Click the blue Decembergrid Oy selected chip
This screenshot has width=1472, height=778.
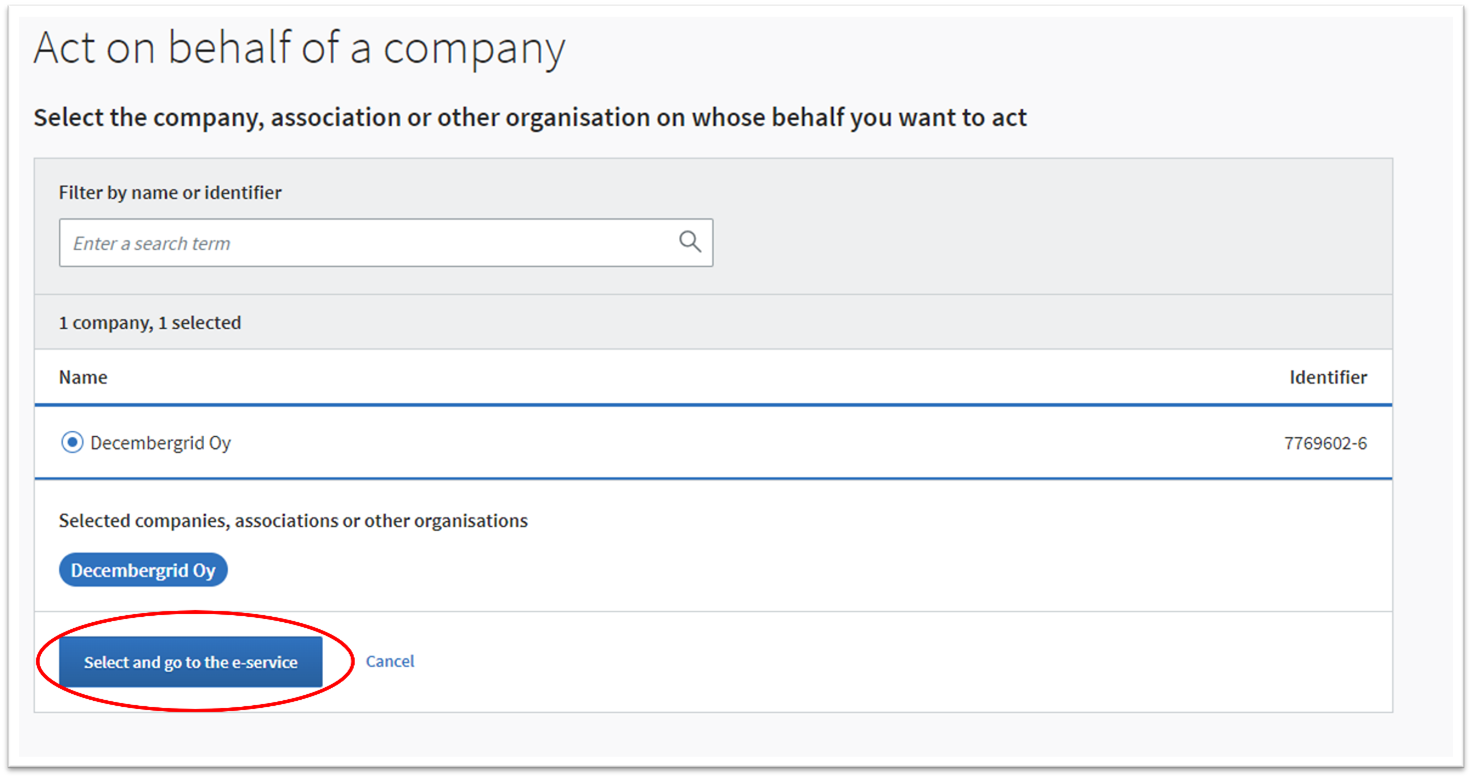coord(143,570)
